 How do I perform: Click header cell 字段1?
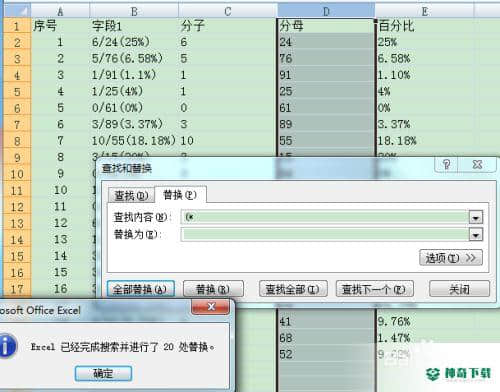point(134,26)
